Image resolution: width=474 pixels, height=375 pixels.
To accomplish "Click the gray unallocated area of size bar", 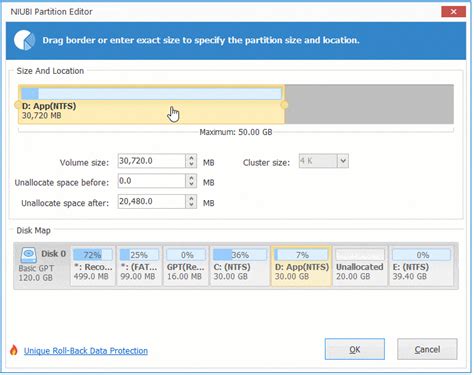I will click(x=369, y=104).
